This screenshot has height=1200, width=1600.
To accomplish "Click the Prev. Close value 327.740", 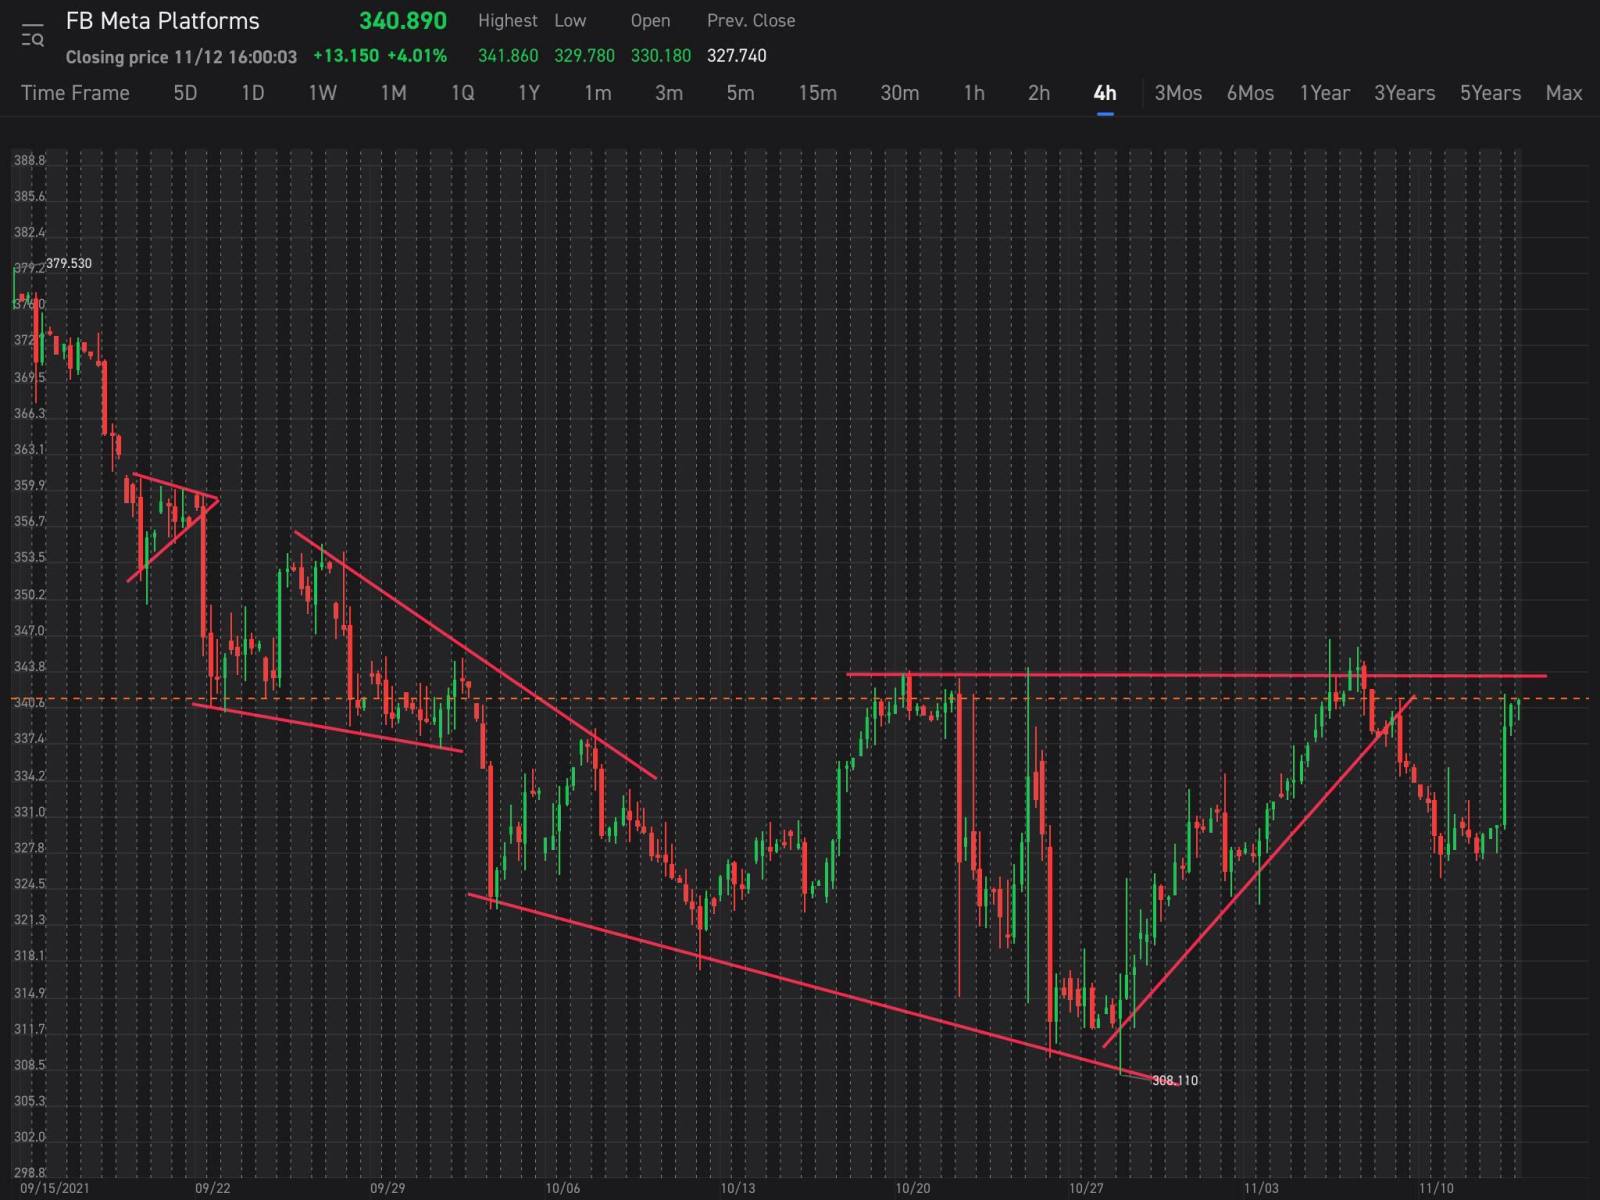I will pyautogui.click(x=737, y=56).
